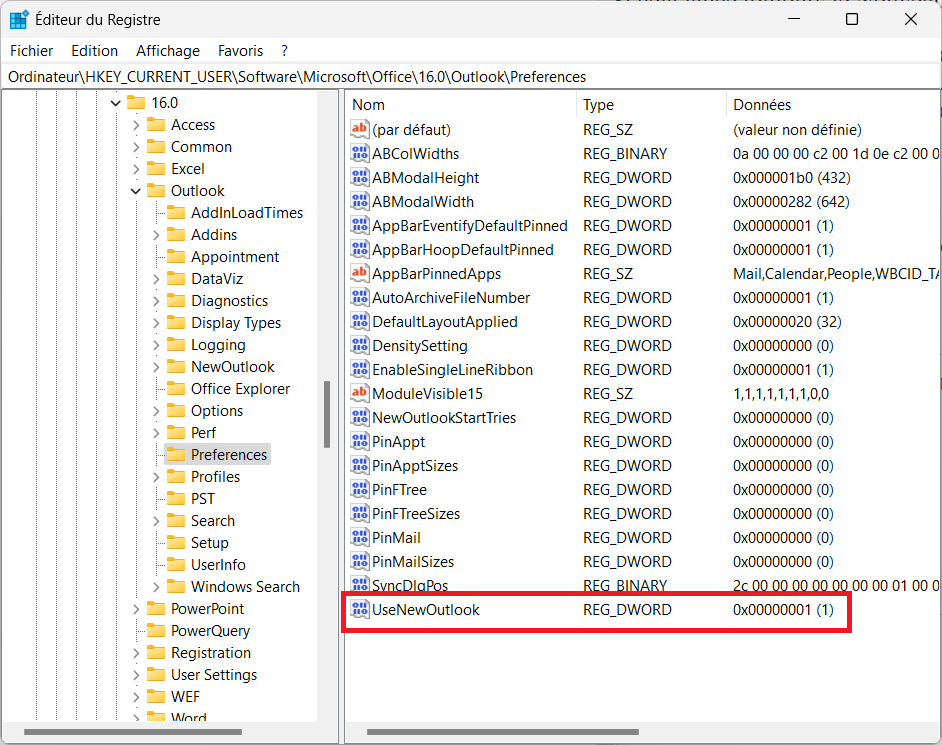Click the DWORD icon next to EnableSingleLineRibbon
Viewport: 942px width, 745px height.
point(360,369)
